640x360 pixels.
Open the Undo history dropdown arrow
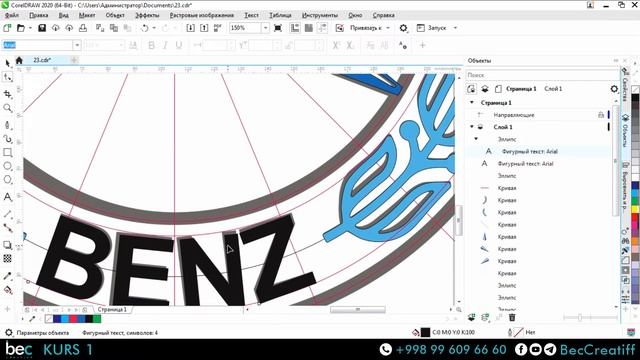pos(154,28)
